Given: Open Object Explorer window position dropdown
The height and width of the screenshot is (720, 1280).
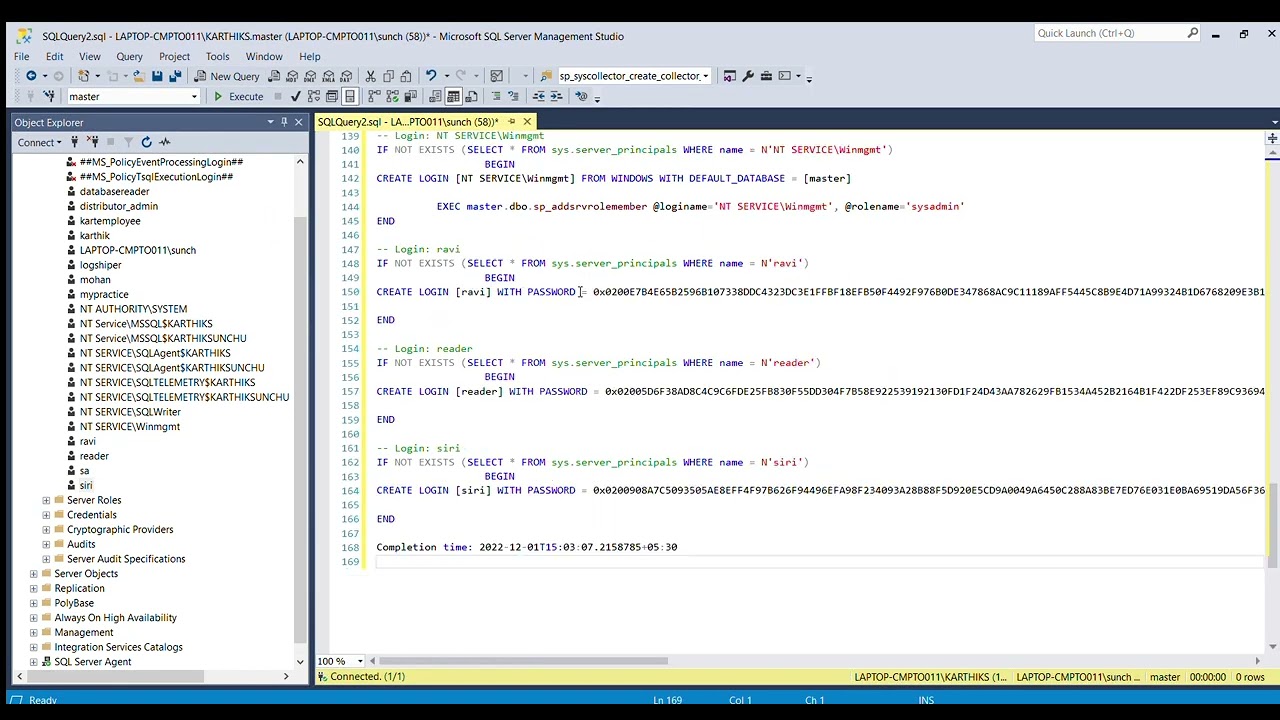Looking at the screenshot, I should [270, 122].
